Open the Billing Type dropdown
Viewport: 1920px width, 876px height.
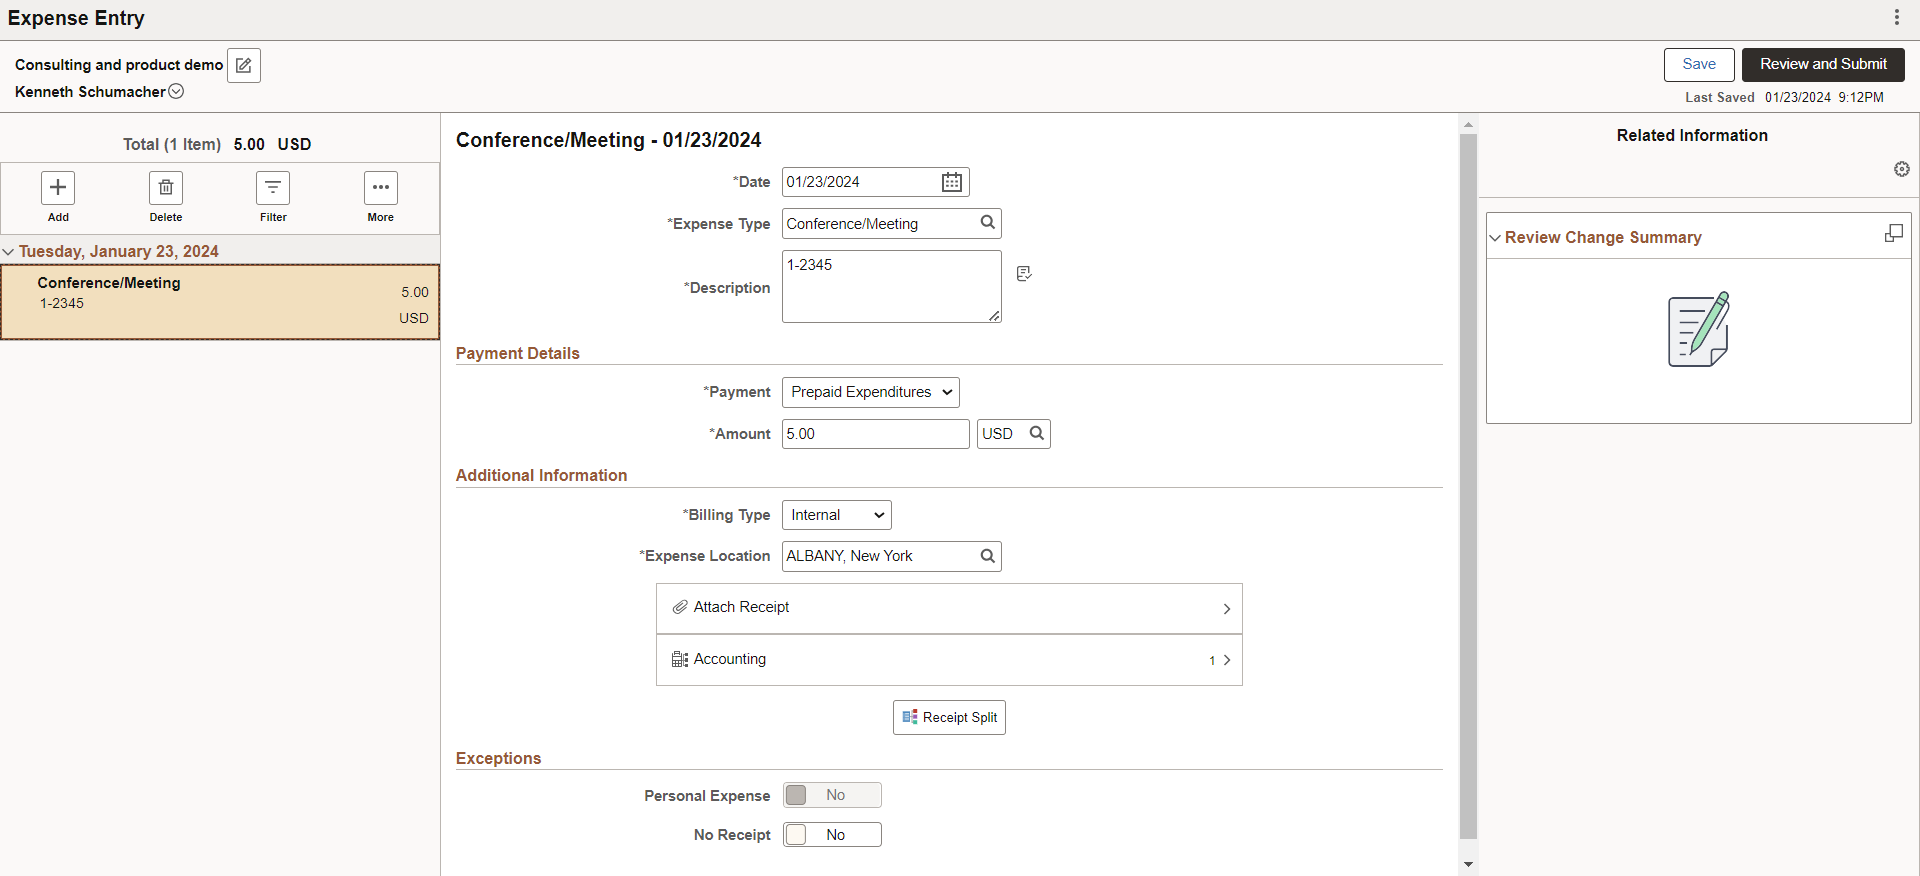[837, 515]
